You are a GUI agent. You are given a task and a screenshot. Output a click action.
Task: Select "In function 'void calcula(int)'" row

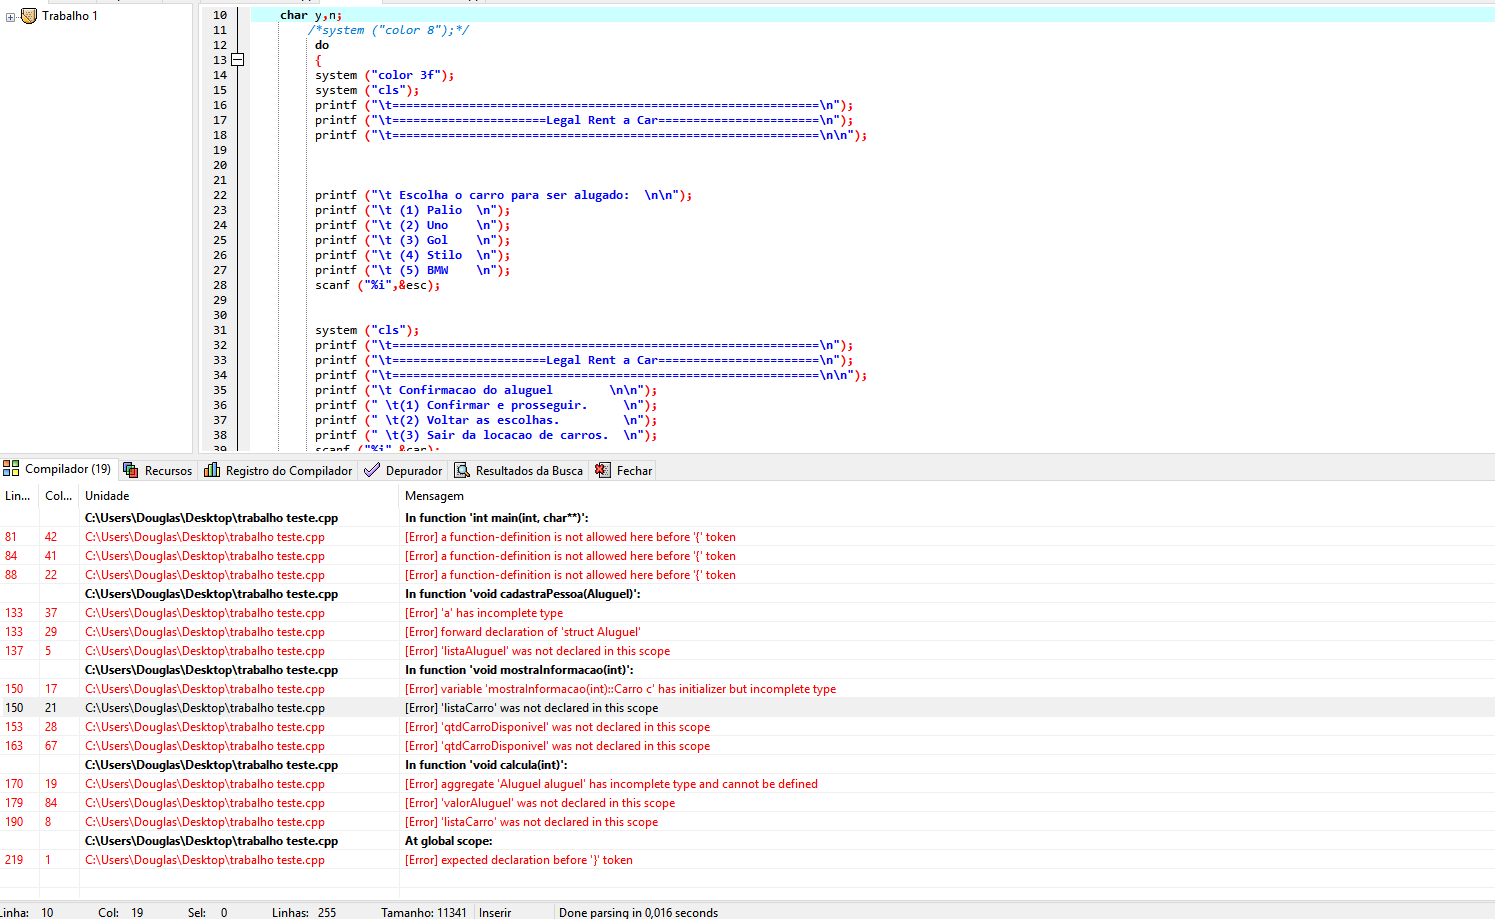747,765
